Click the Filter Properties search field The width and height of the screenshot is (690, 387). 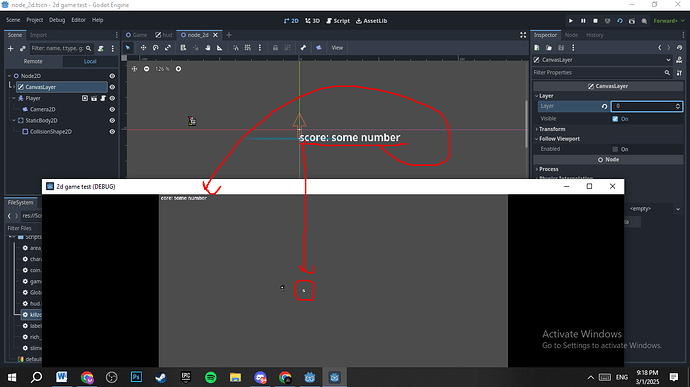(x=602, y=73)
